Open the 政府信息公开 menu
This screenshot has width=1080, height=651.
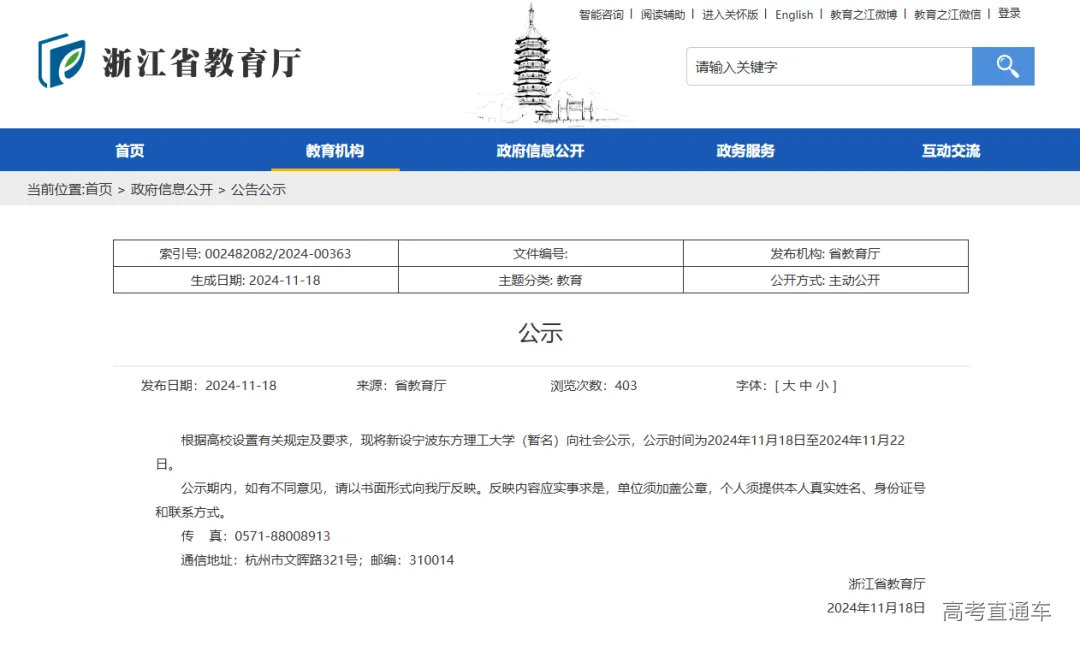(540, 150)
